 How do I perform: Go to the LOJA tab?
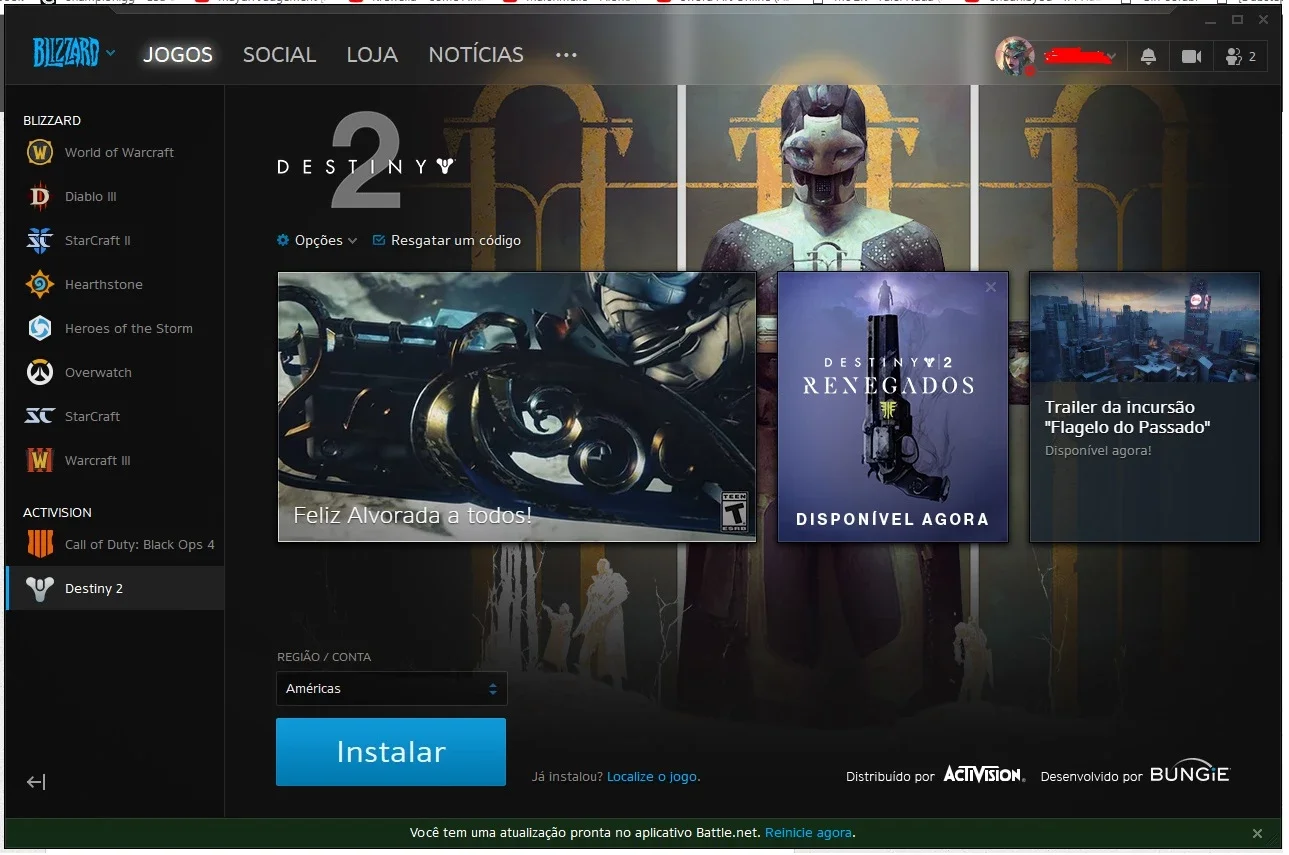[x=372, y=55]
